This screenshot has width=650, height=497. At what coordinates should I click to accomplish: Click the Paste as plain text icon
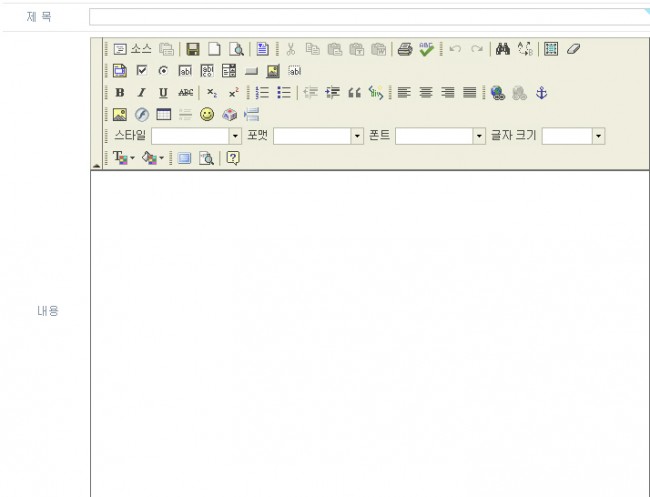(x=357, y=49)
